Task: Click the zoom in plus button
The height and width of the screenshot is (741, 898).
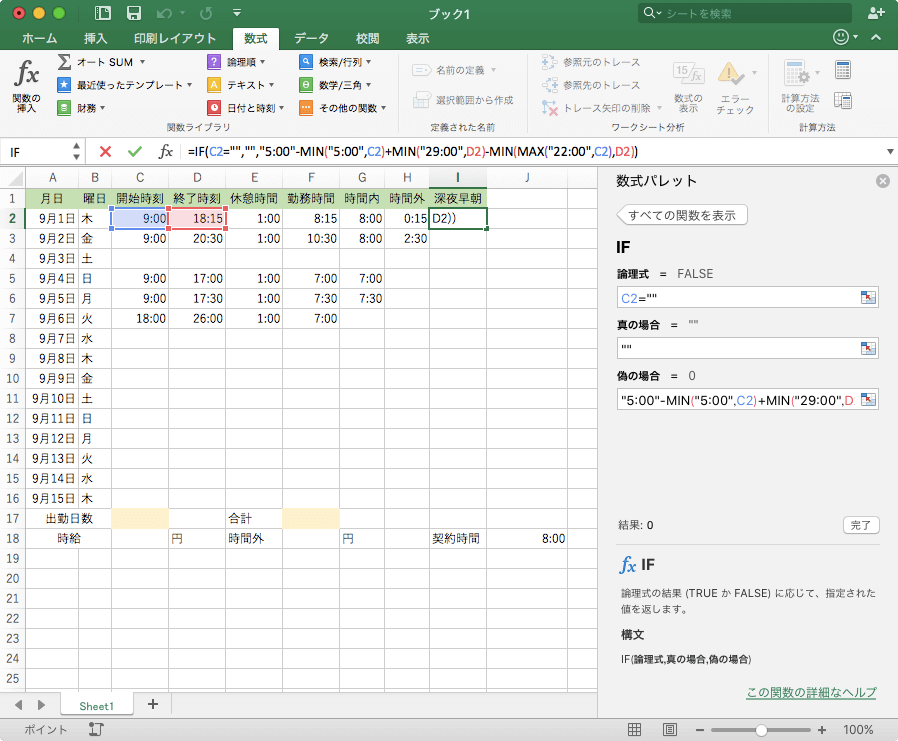Action: [822, 730]
